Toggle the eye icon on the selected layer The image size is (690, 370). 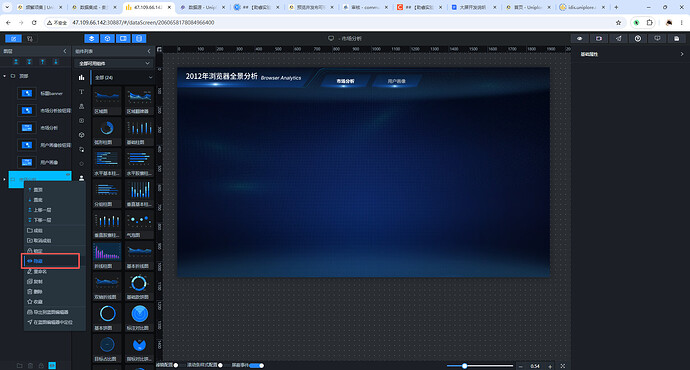(68, 175)
